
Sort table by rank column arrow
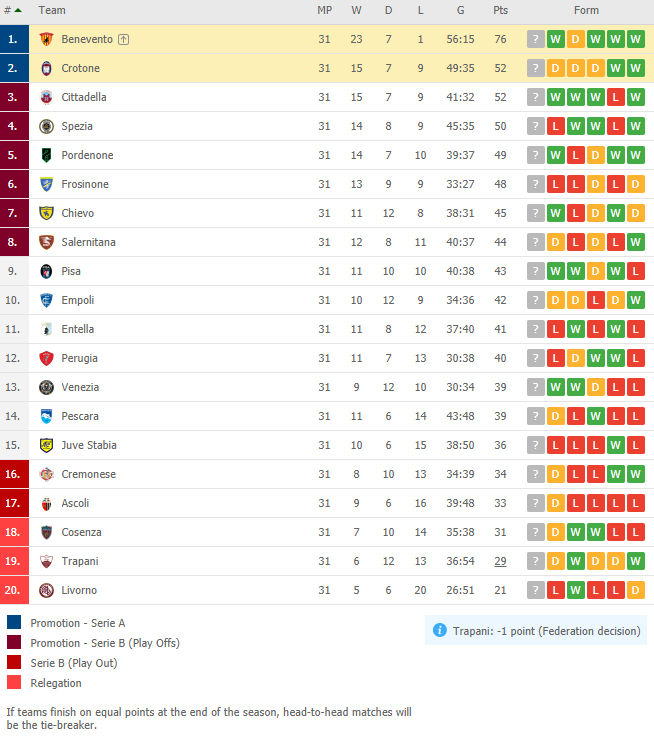18,10
